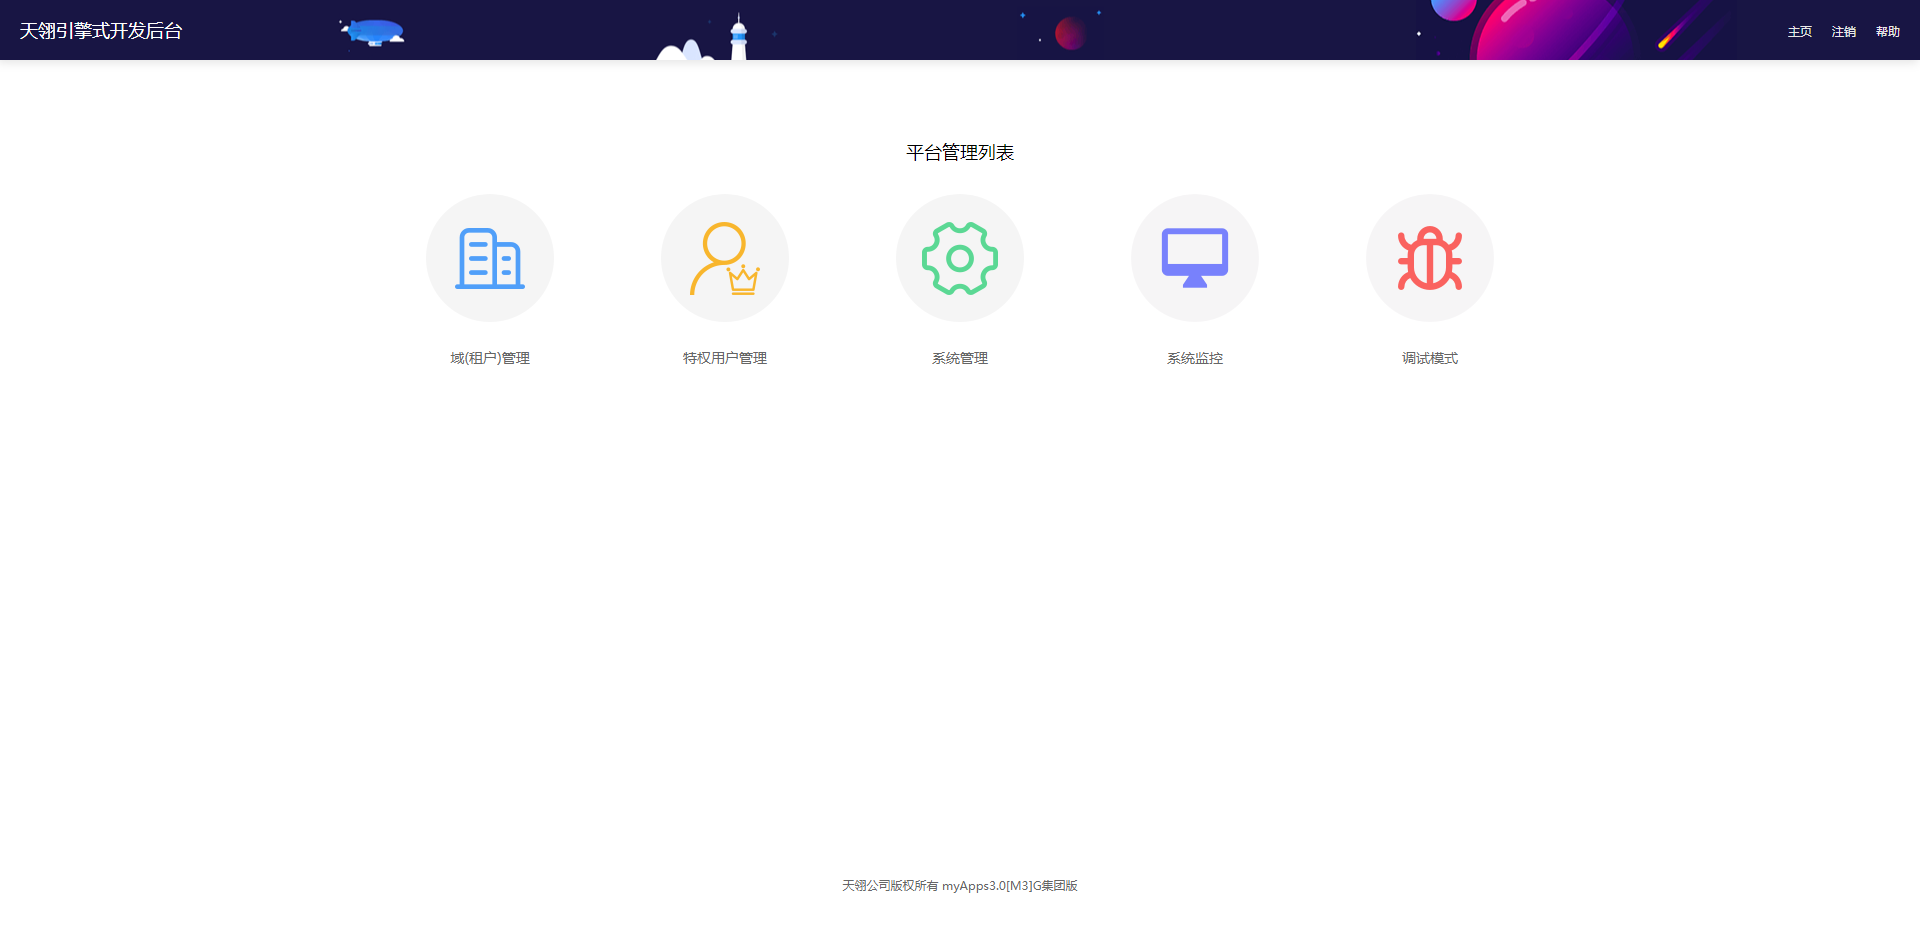This screenshot has height=937, width=1920.
Task: Select the system monitoring monitor icon
Action: (1195, 258)
